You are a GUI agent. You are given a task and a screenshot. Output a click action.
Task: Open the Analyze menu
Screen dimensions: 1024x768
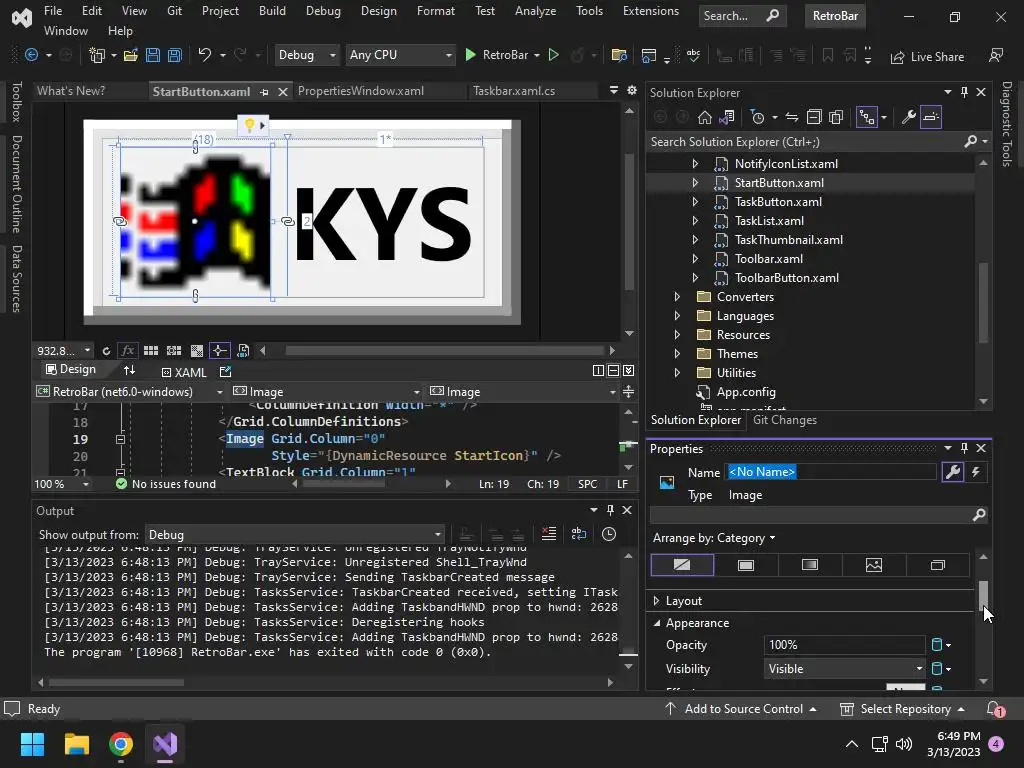(x=535, y=11)
